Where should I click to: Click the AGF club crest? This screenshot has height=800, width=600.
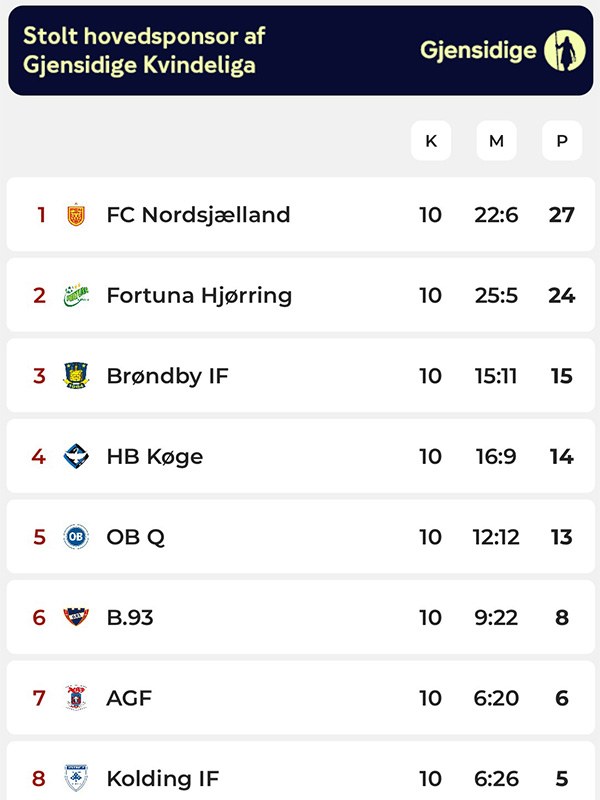(x=75, y=698)
